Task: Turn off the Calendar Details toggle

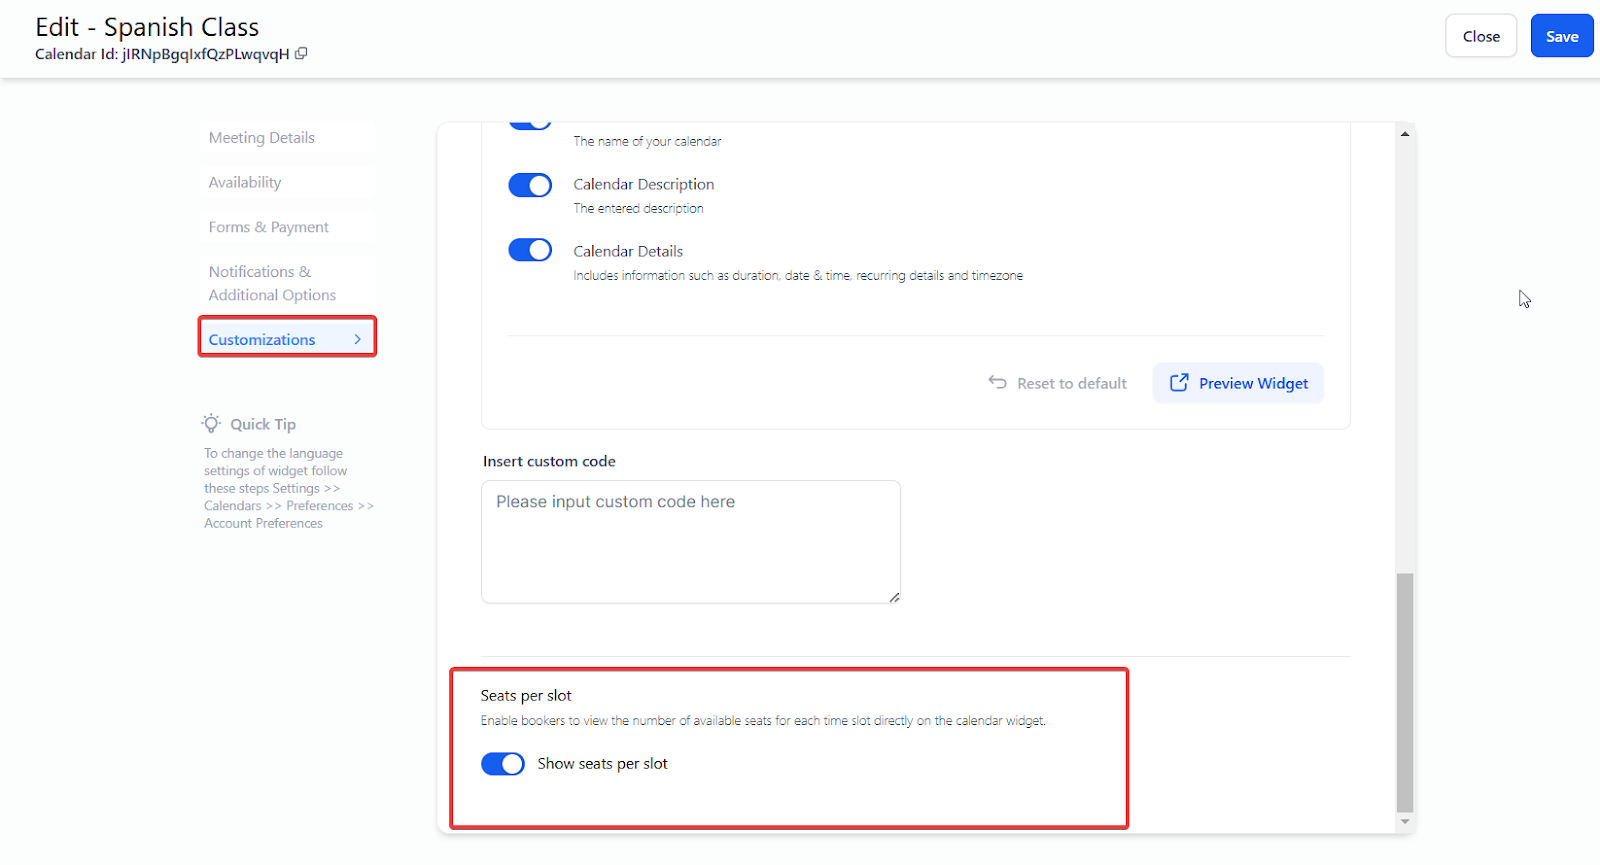Action: (530, 250)
